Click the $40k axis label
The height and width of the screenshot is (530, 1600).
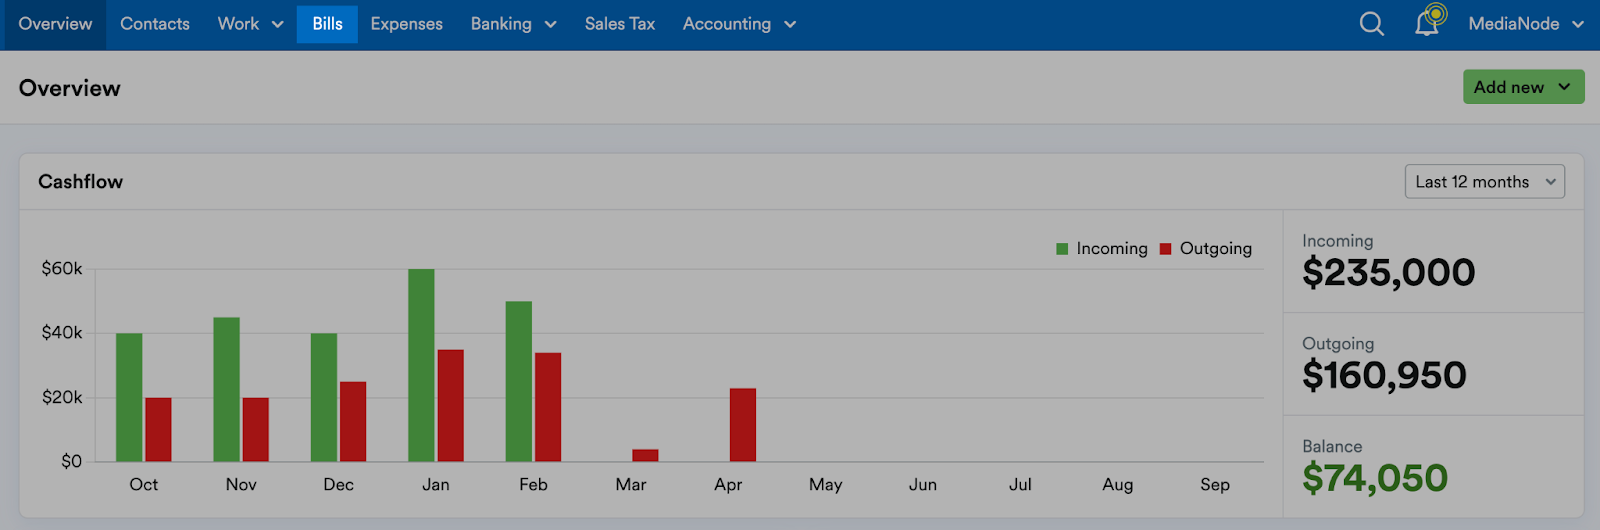tap(62, 333)
